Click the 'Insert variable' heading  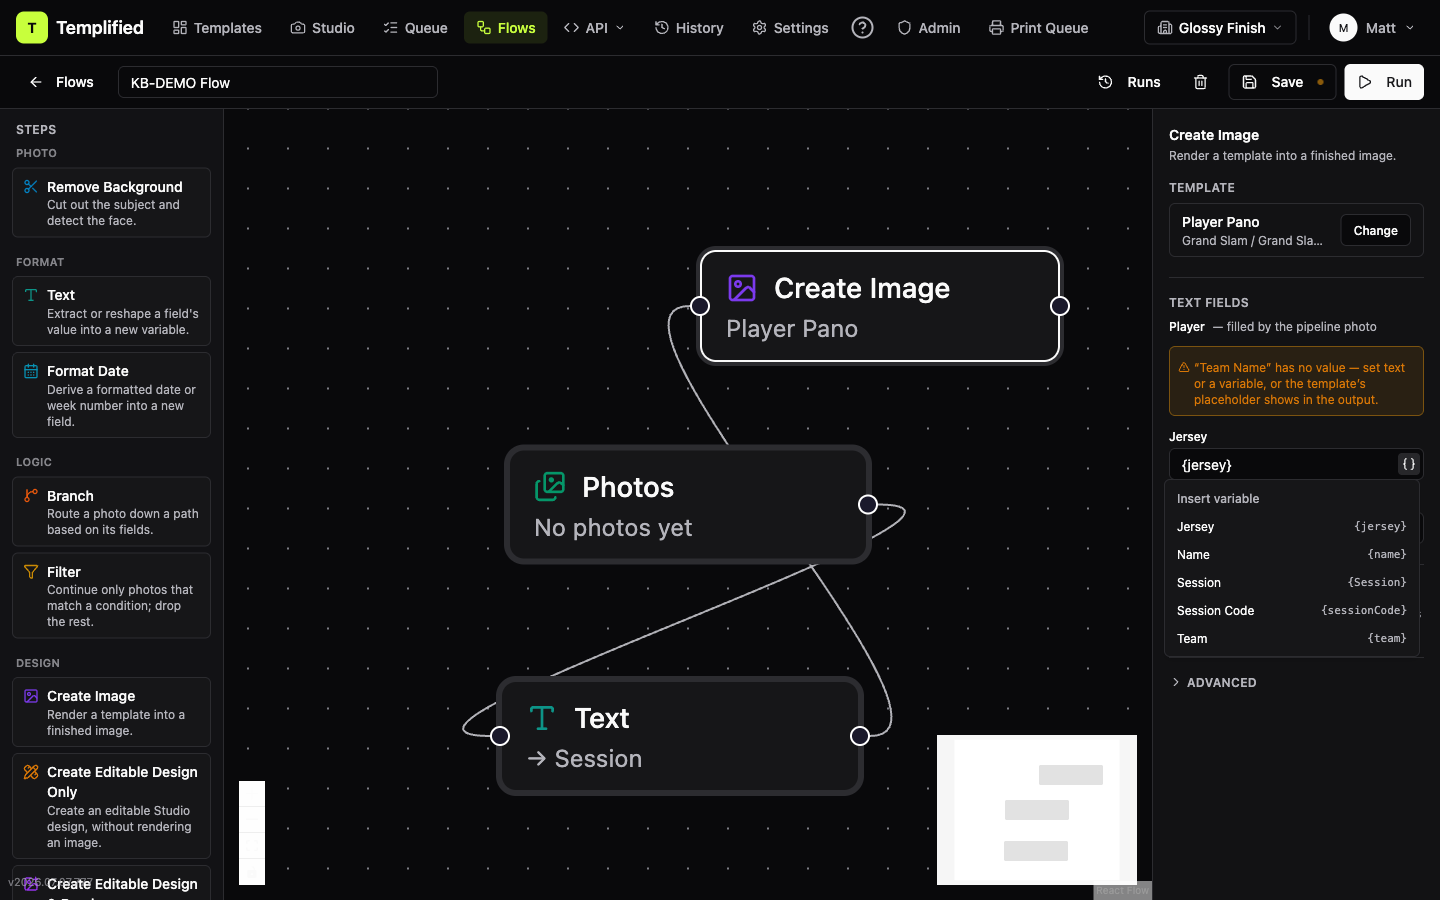(1218, 498)
